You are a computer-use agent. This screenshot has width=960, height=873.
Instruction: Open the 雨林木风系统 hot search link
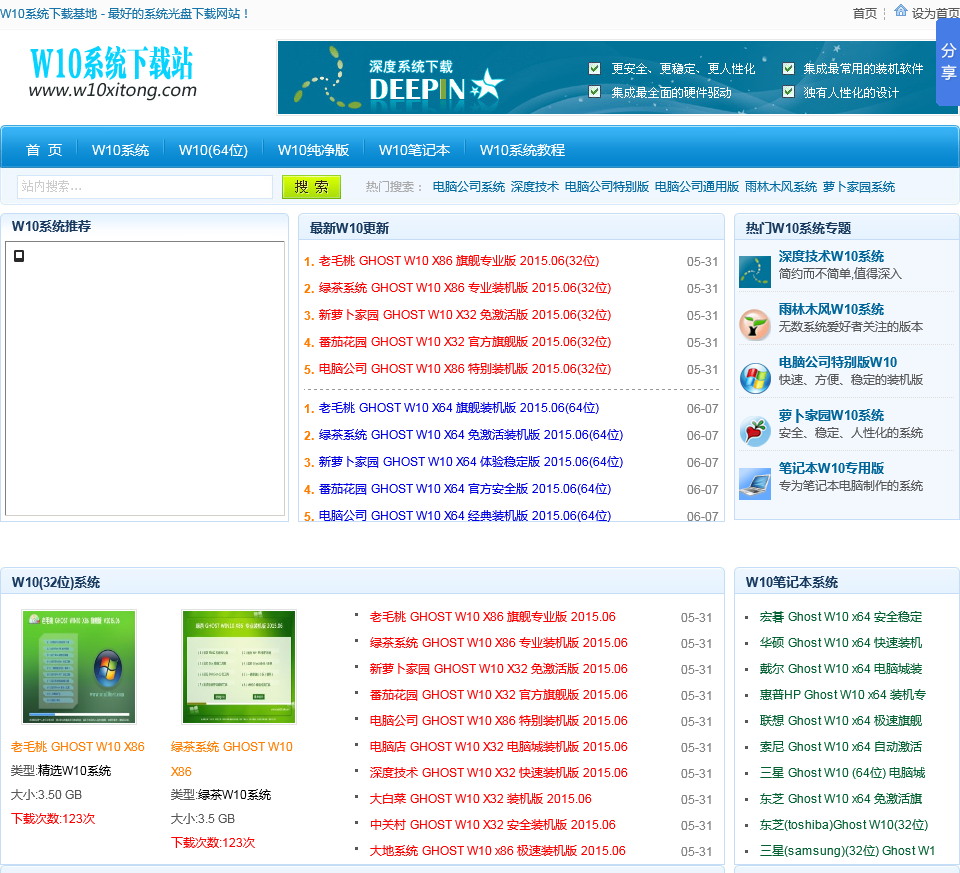click(781, 187)
